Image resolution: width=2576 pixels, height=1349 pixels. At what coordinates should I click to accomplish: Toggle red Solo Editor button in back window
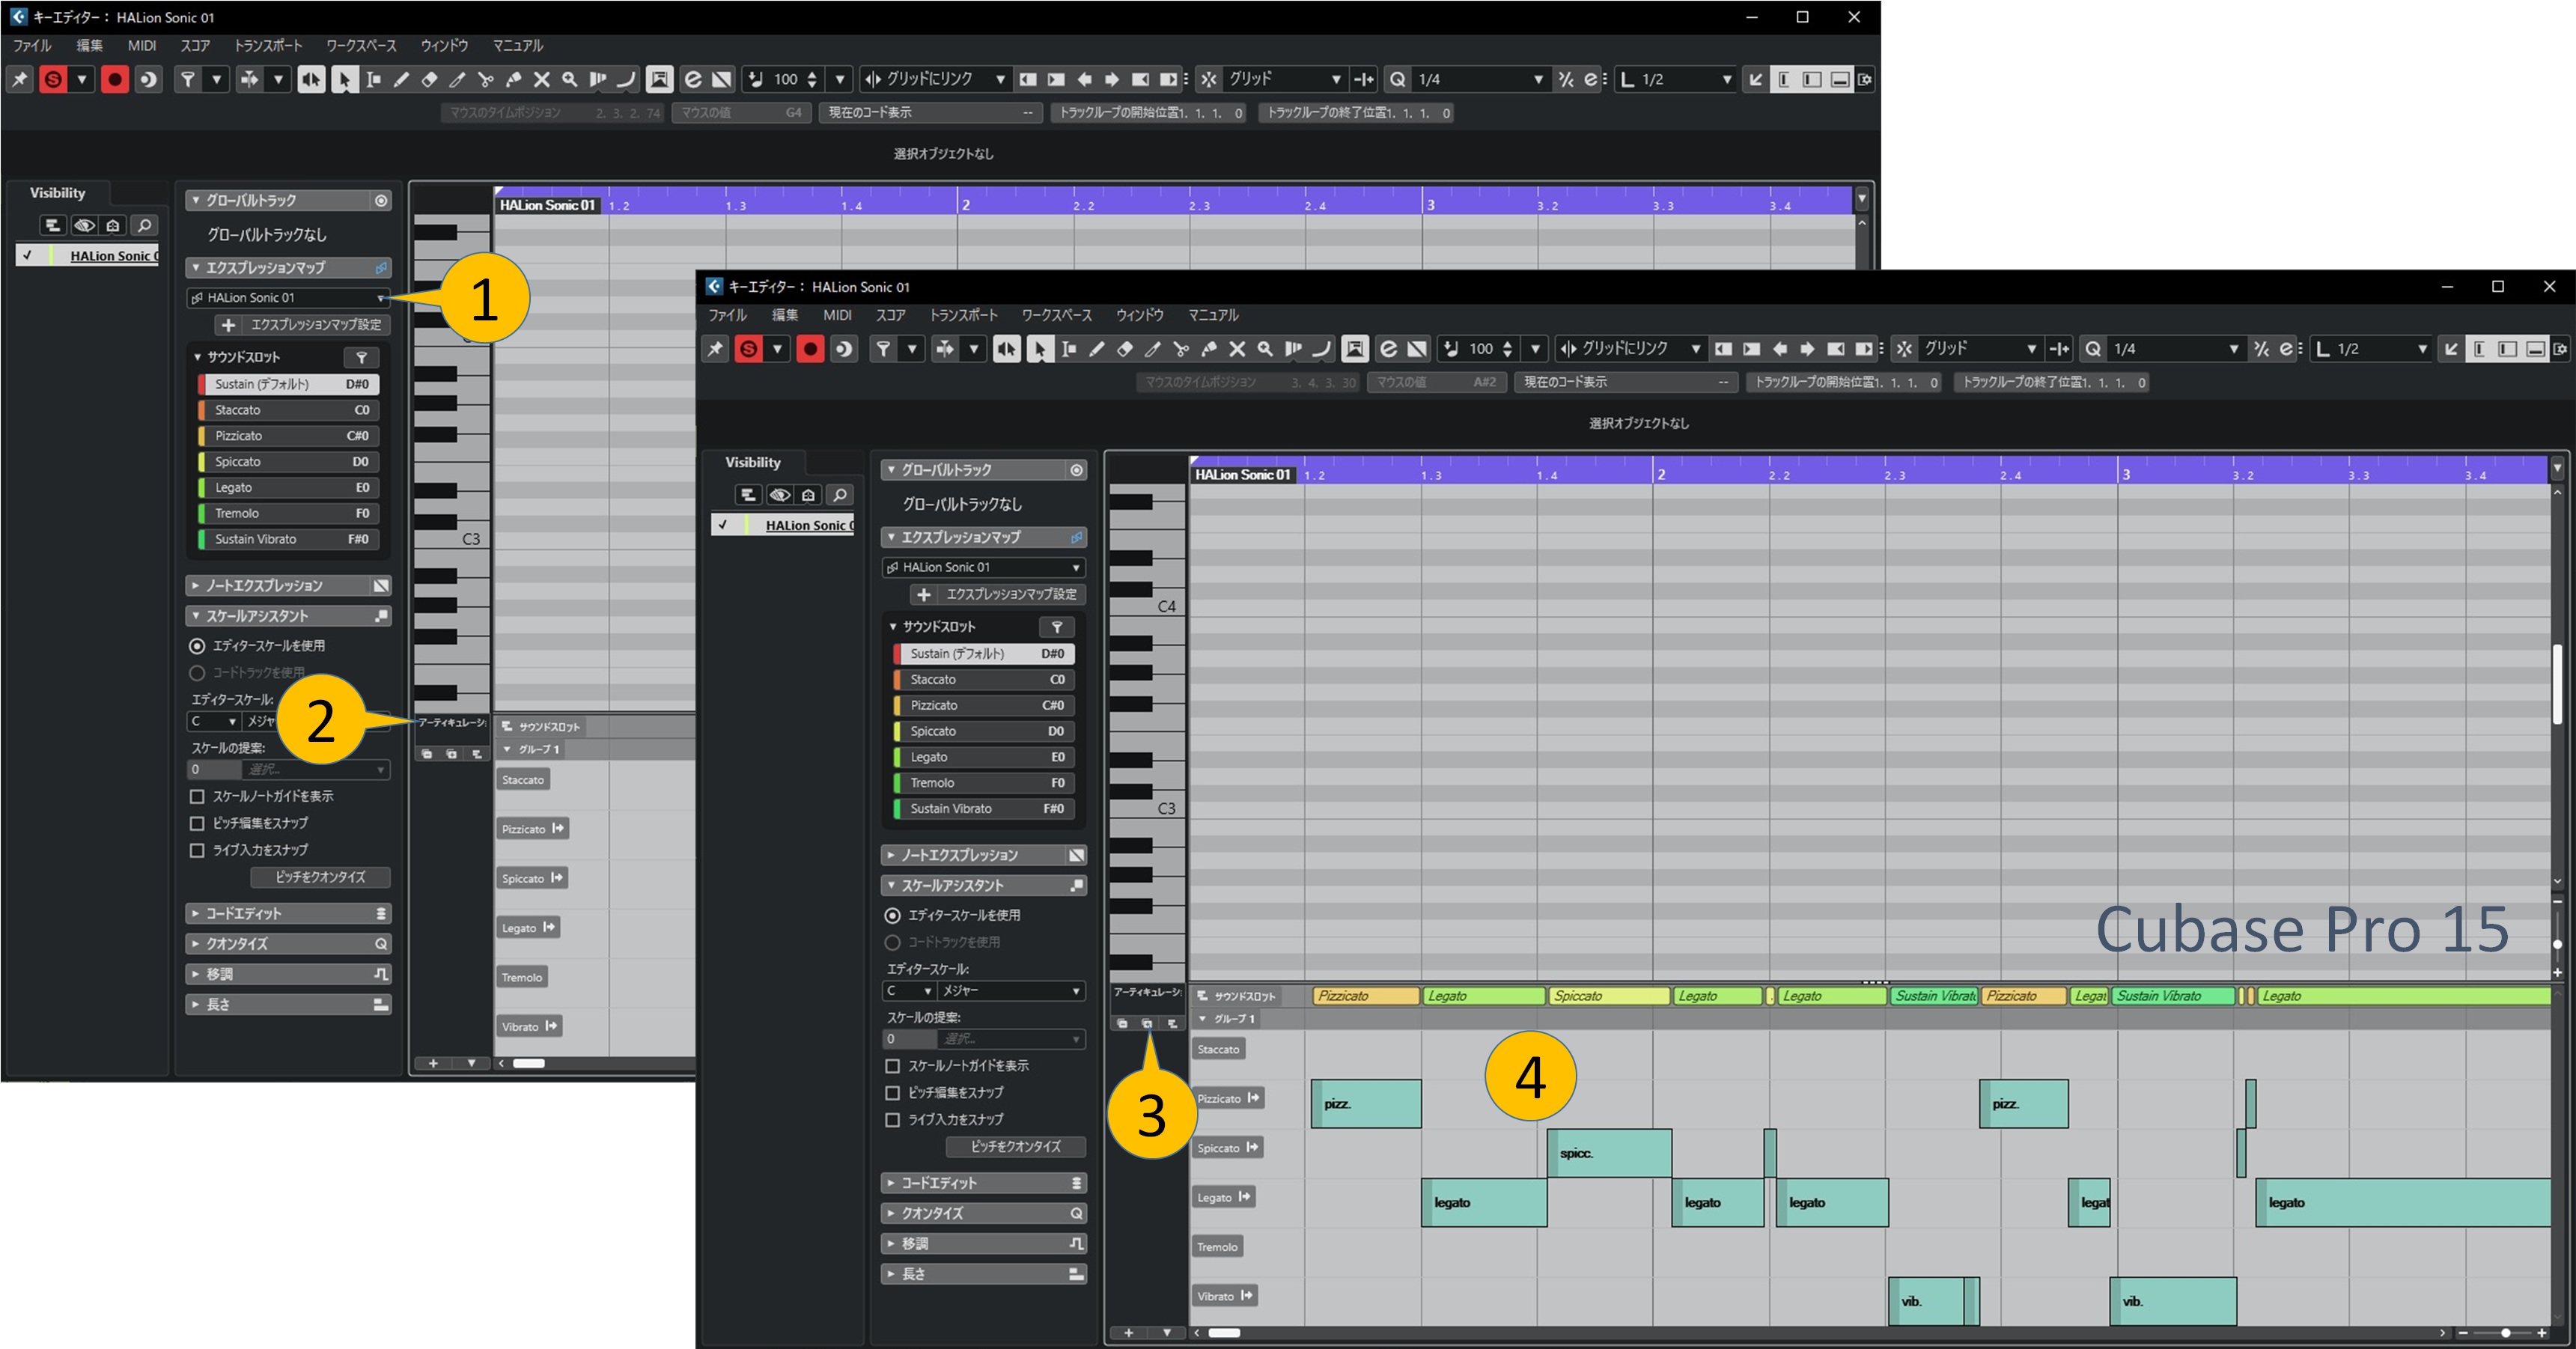(x=53, y=80)
